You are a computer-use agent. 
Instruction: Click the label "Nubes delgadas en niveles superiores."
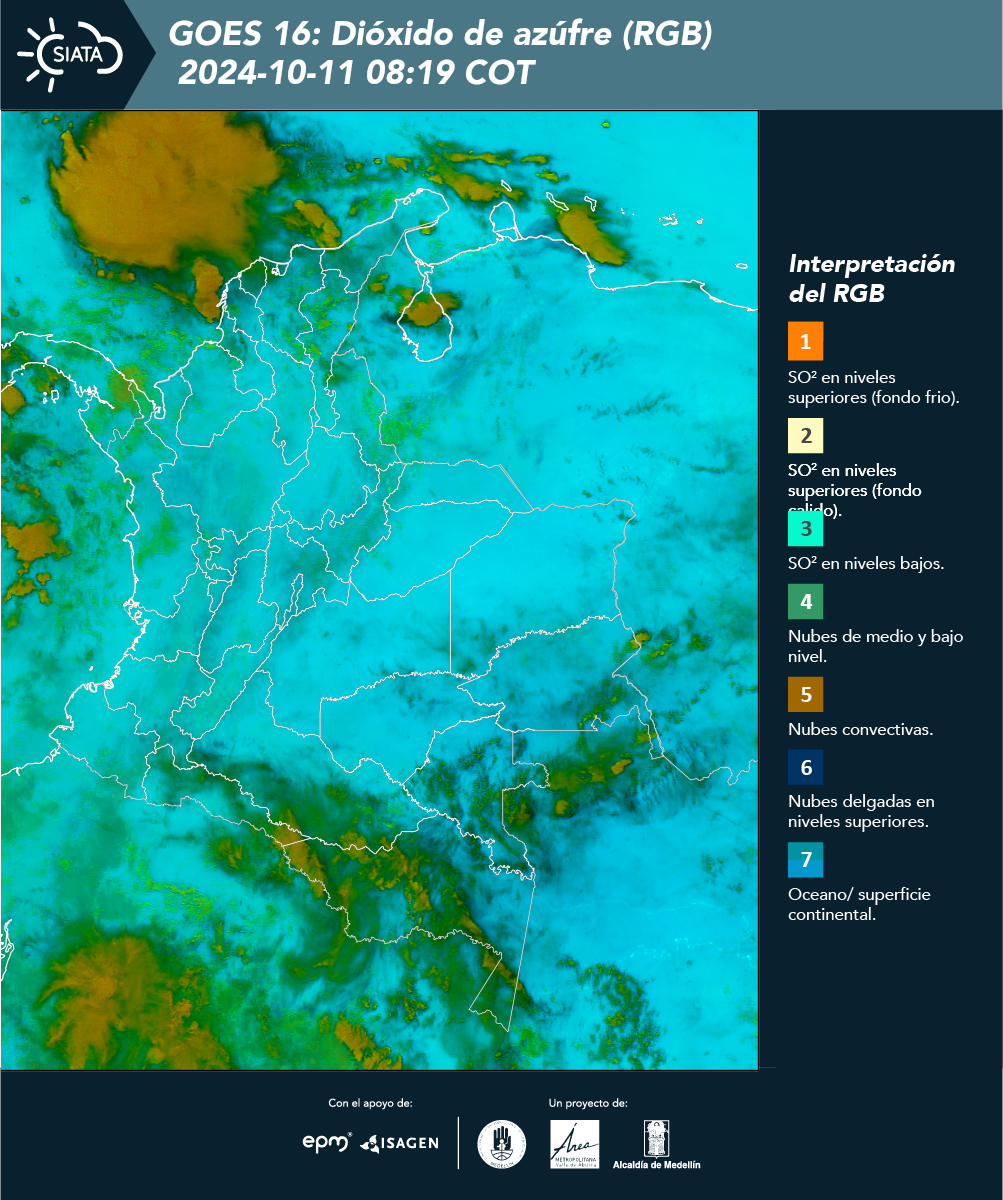[861, 811]
